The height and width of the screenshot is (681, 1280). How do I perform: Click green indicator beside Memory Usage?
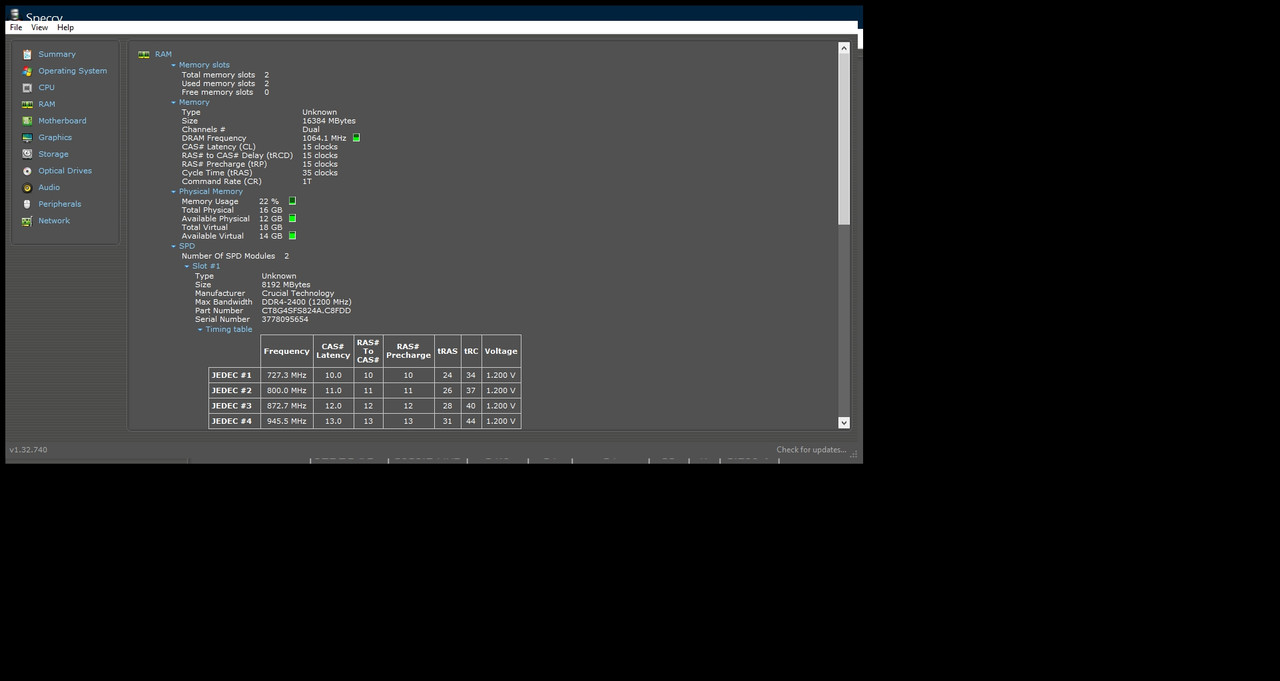(x=292, y=201)
